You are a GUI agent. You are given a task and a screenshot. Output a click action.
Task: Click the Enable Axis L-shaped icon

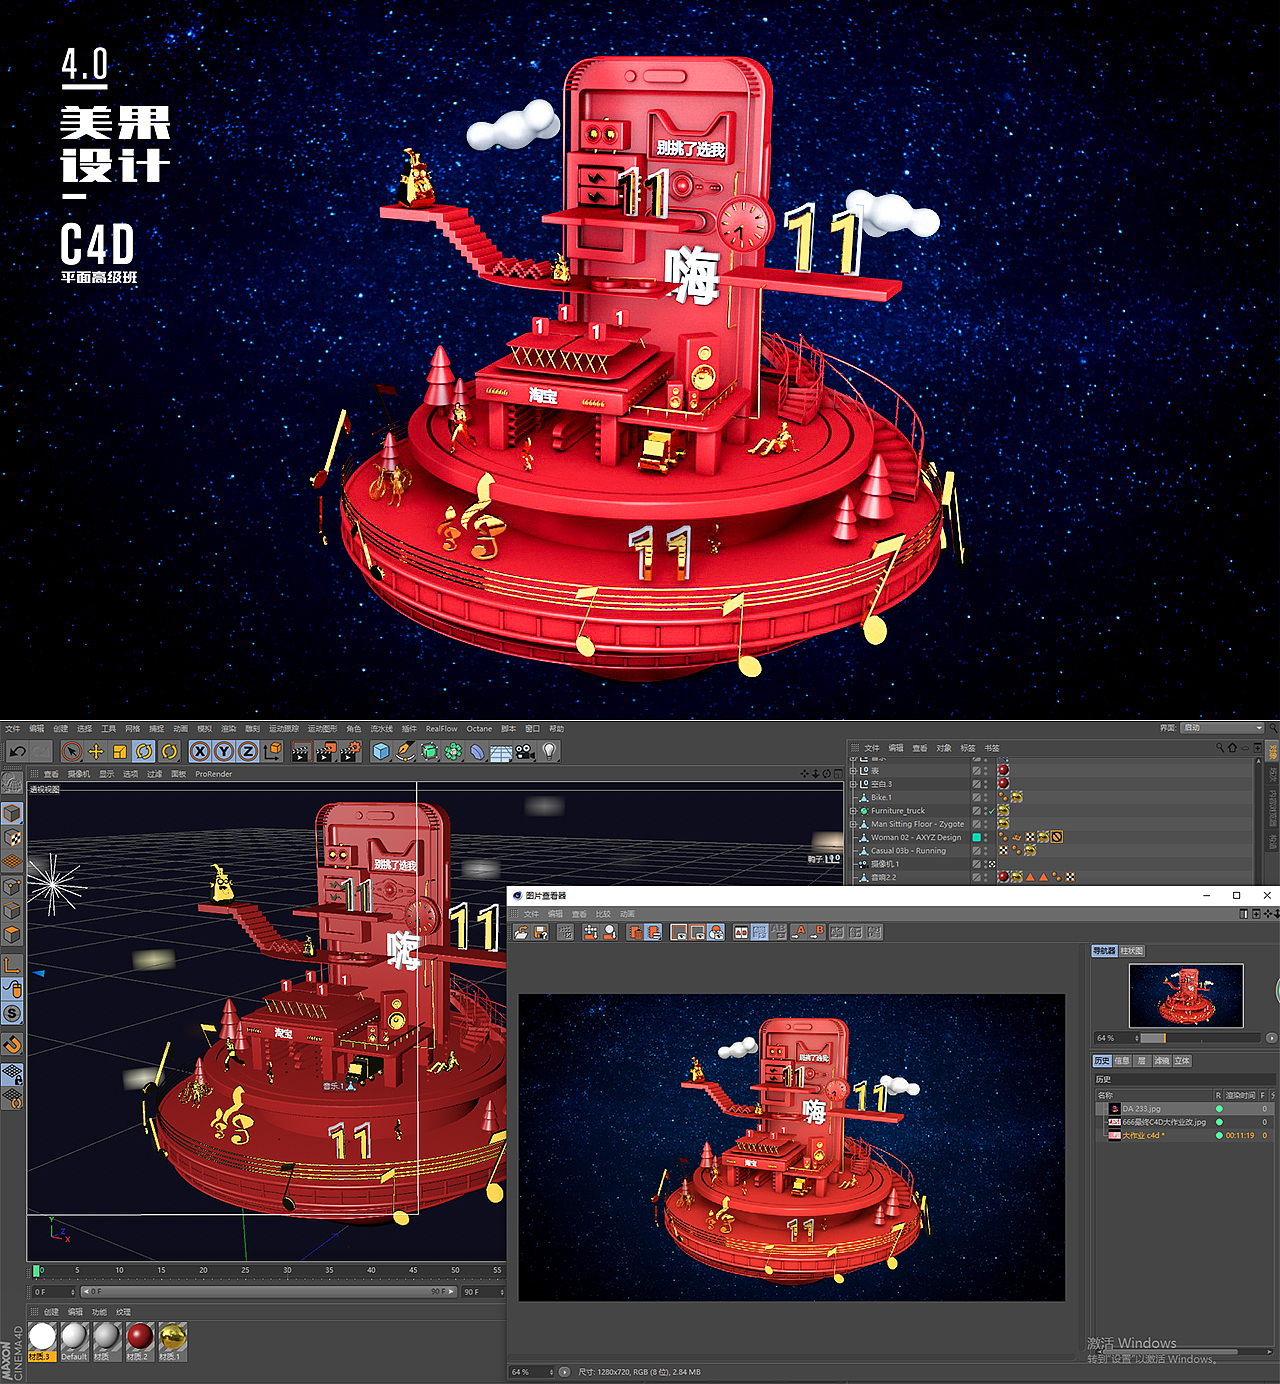(x=12, y=965)
